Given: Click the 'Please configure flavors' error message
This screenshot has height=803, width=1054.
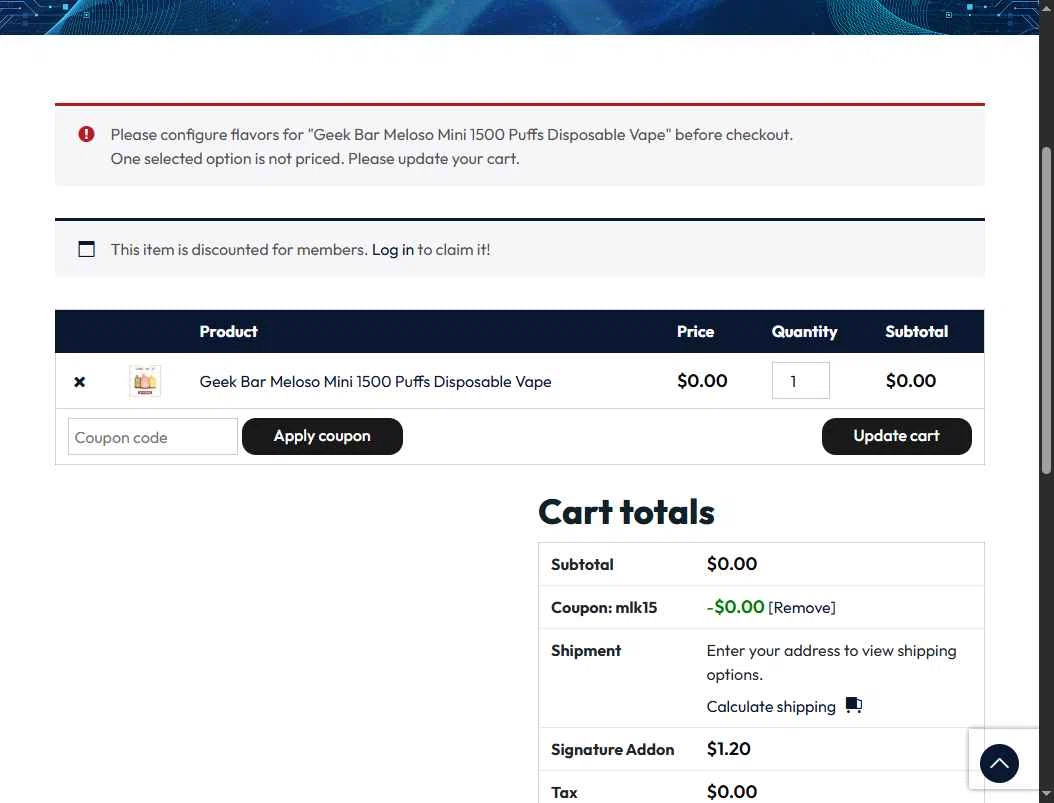Looking at the screenshot, I should pos(452,134).
